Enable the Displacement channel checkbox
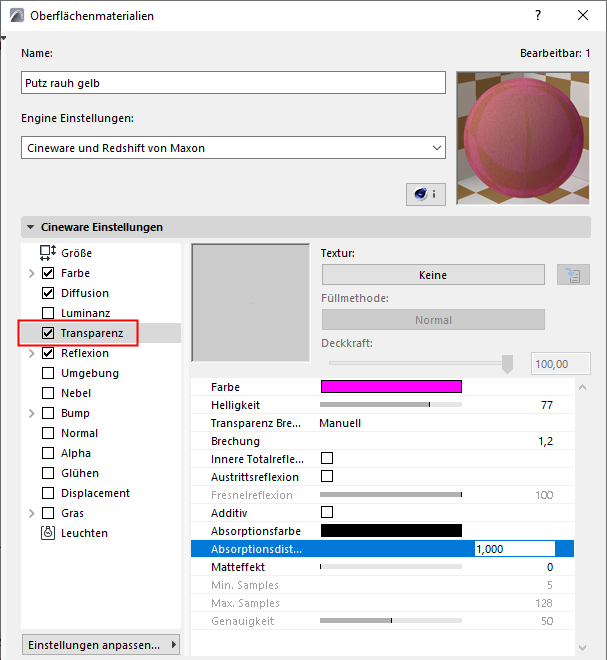Image resolution: width=607 pixels, height=660 pixels. tap(48, 493)
